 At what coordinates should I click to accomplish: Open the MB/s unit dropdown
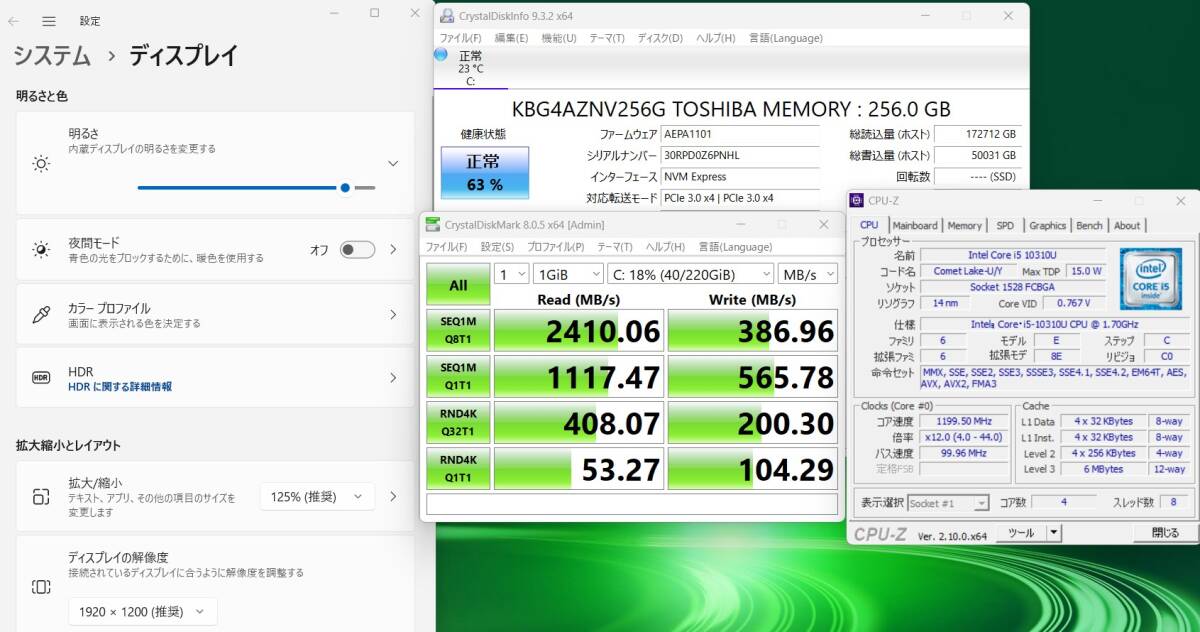(x=807, y=274)
